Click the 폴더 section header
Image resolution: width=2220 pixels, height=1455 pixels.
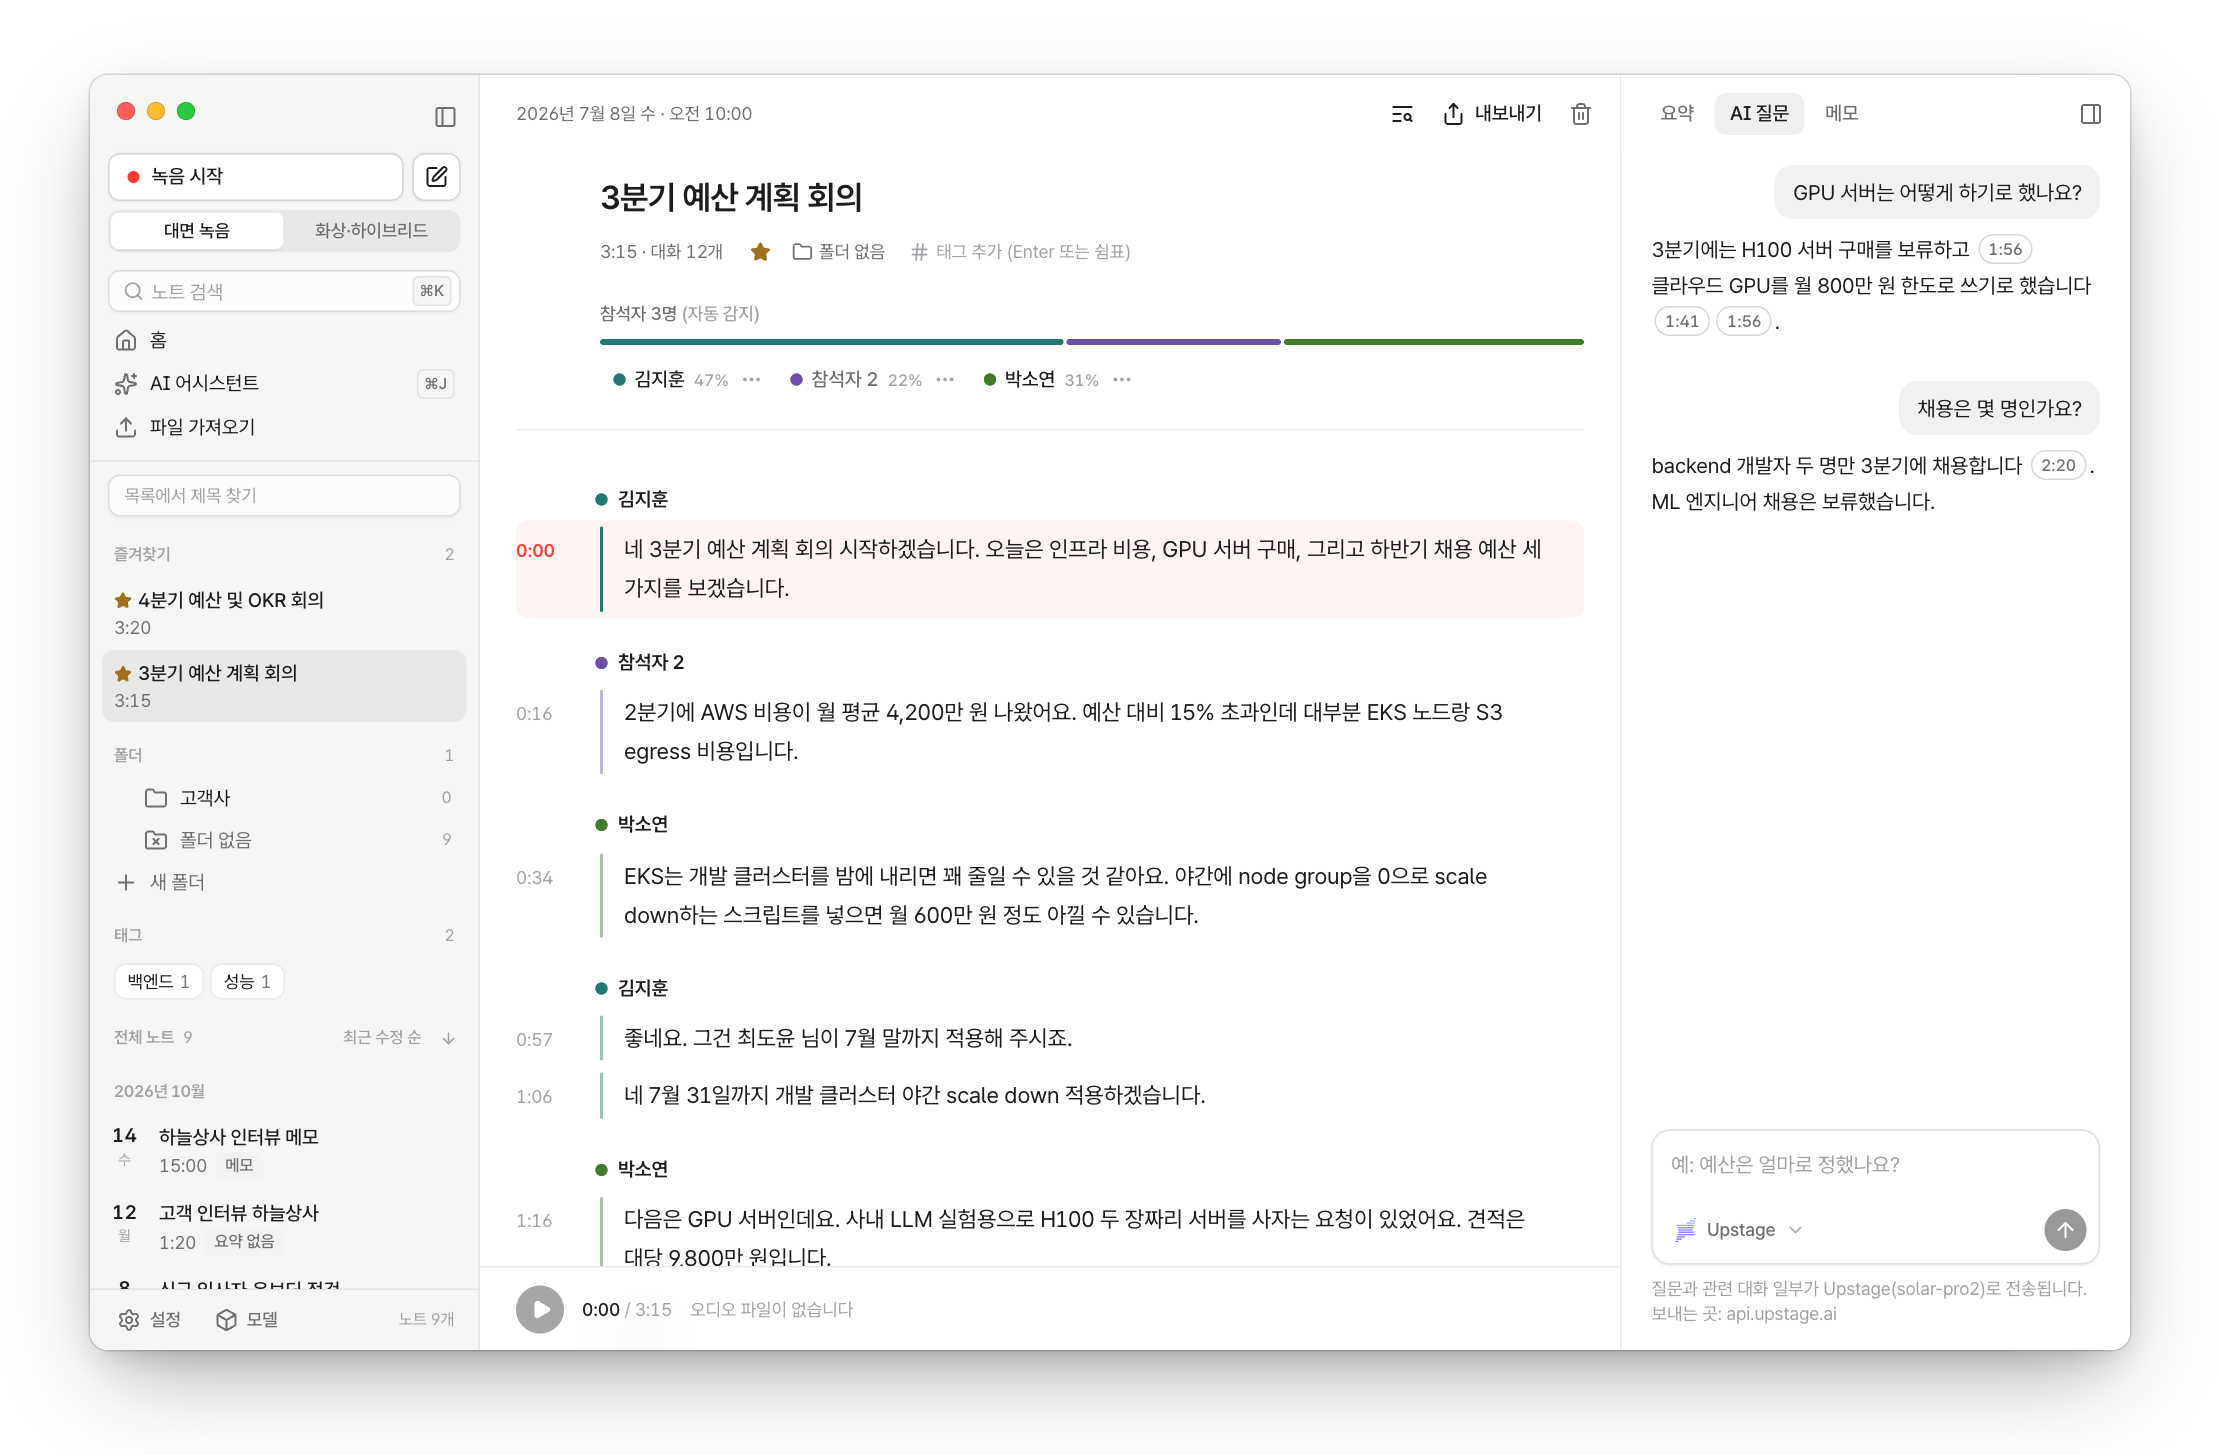point(128,756)
